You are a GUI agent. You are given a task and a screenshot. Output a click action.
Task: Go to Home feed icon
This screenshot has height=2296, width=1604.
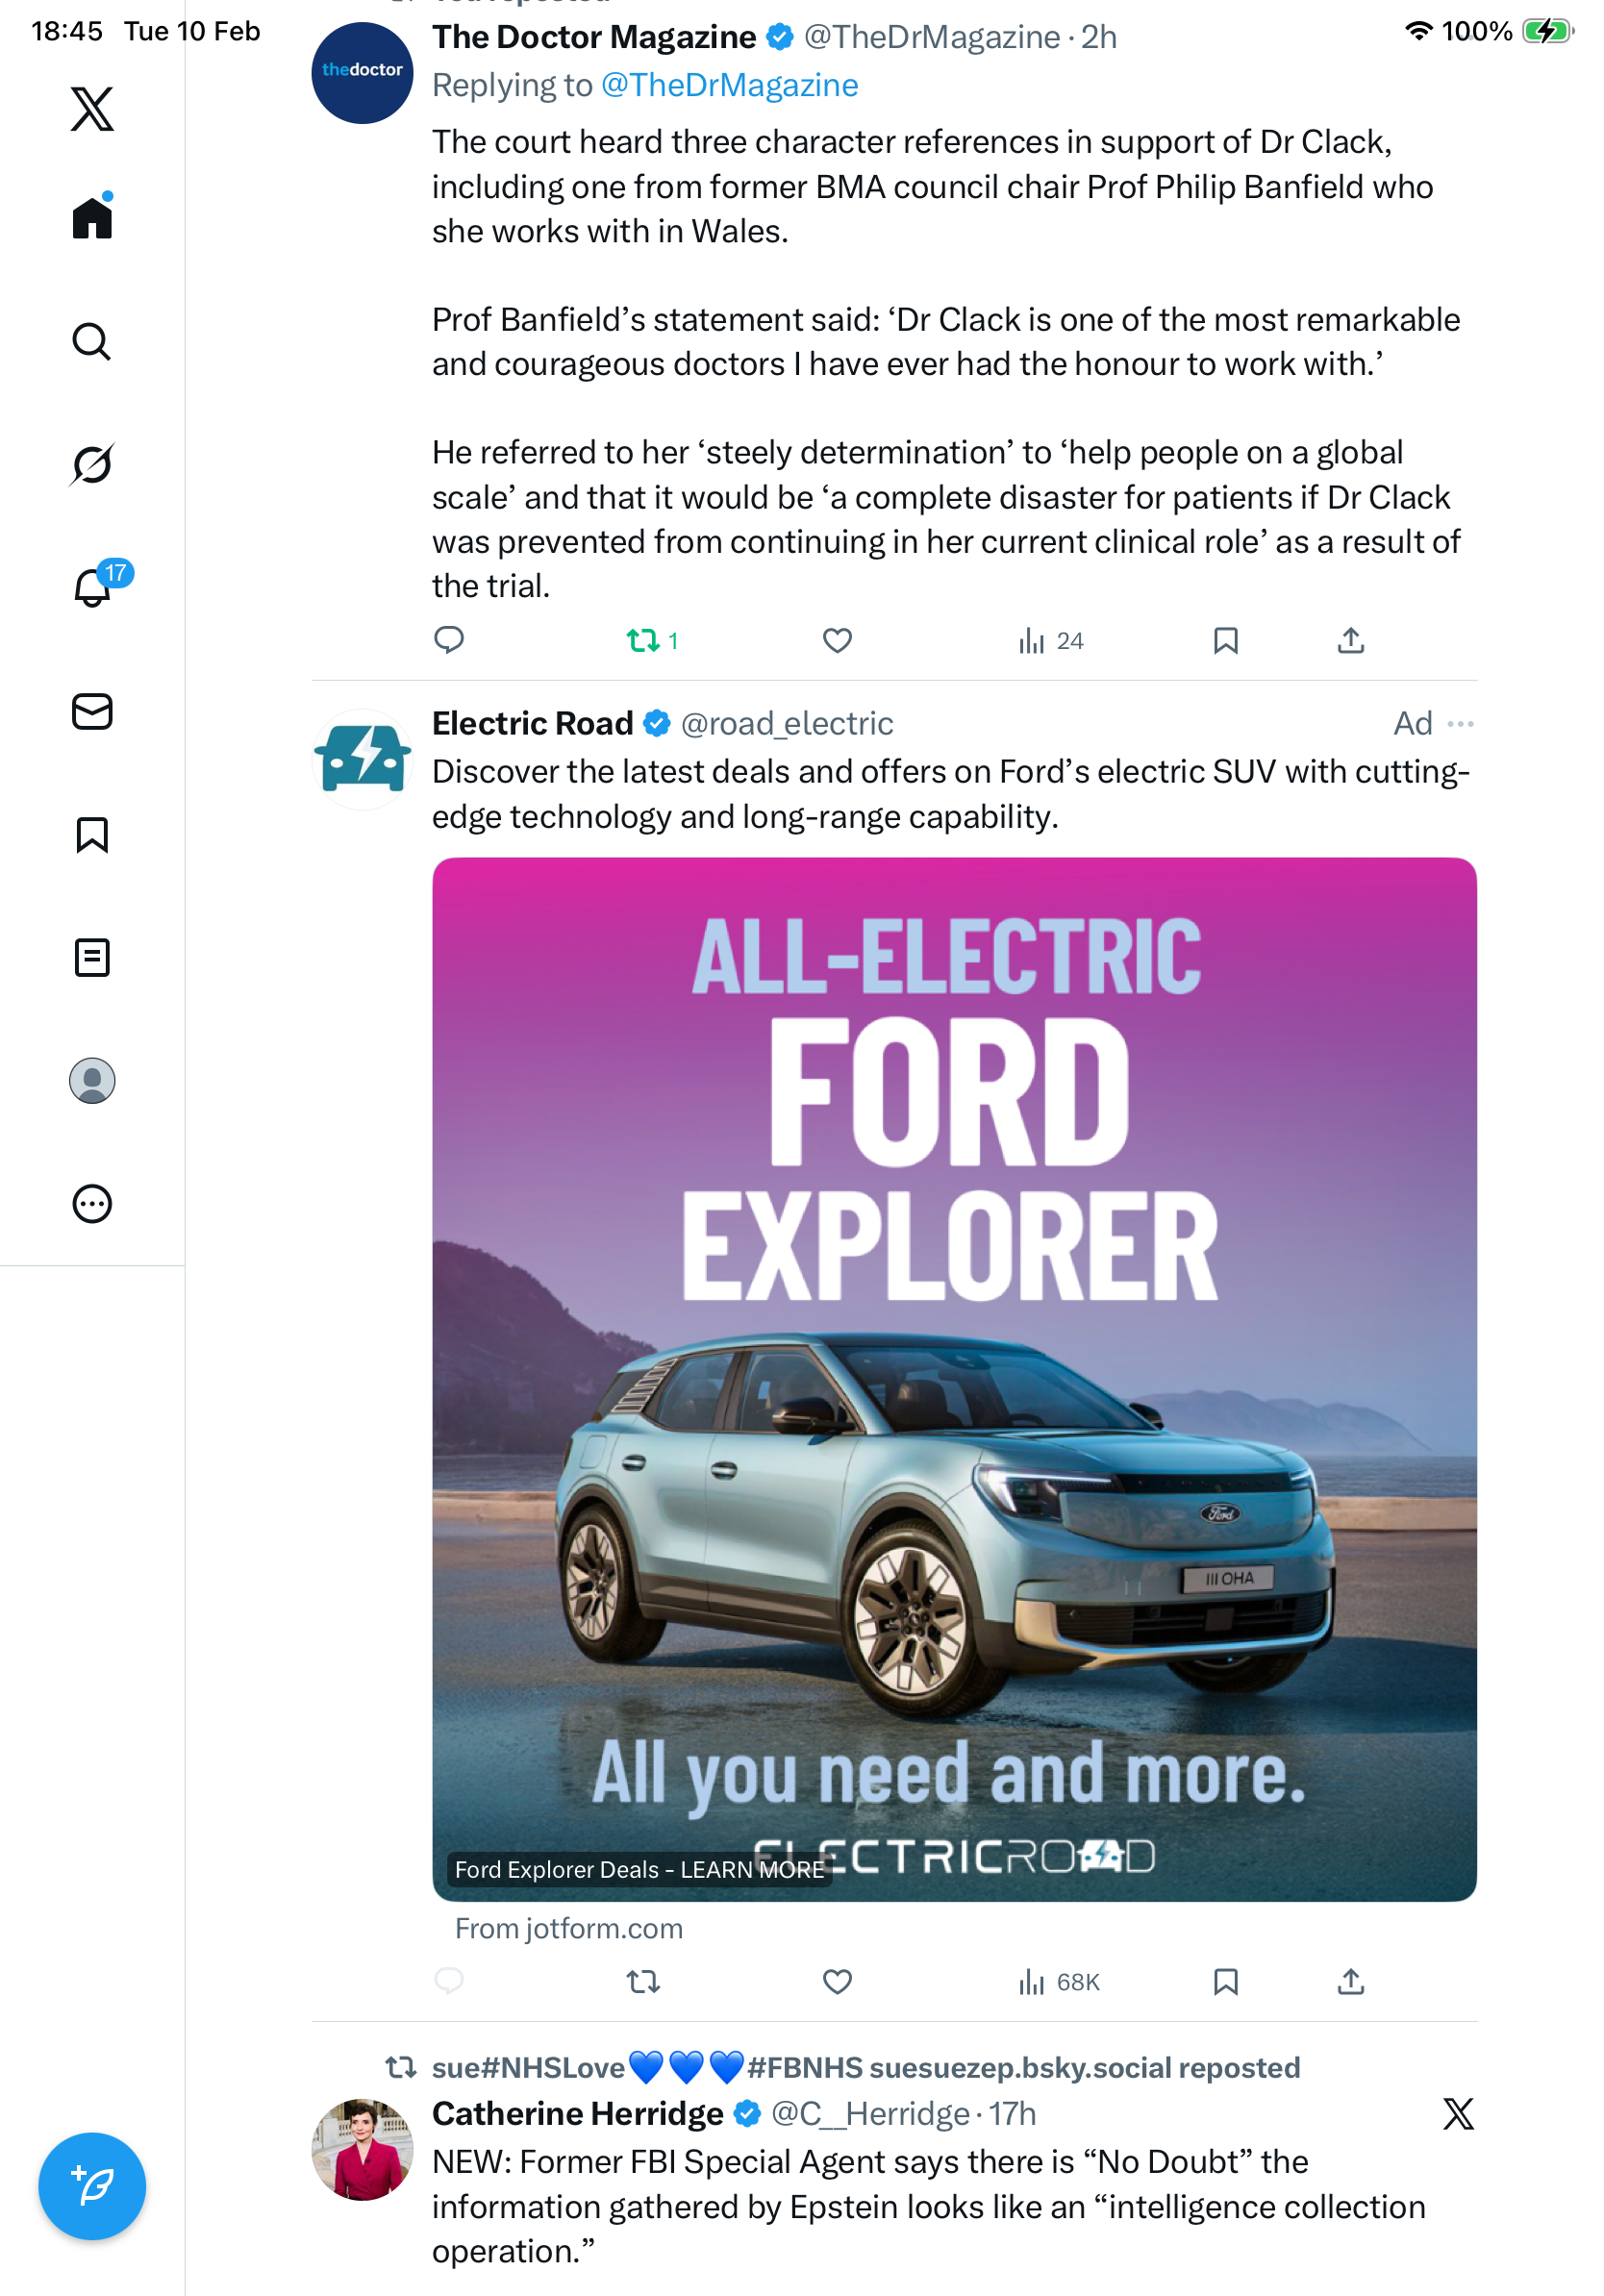(92, 217)
